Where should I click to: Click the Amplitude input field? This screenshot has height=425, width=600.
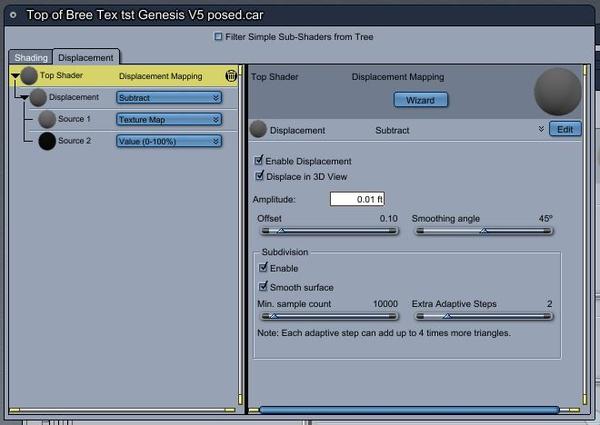click(357, 199)
